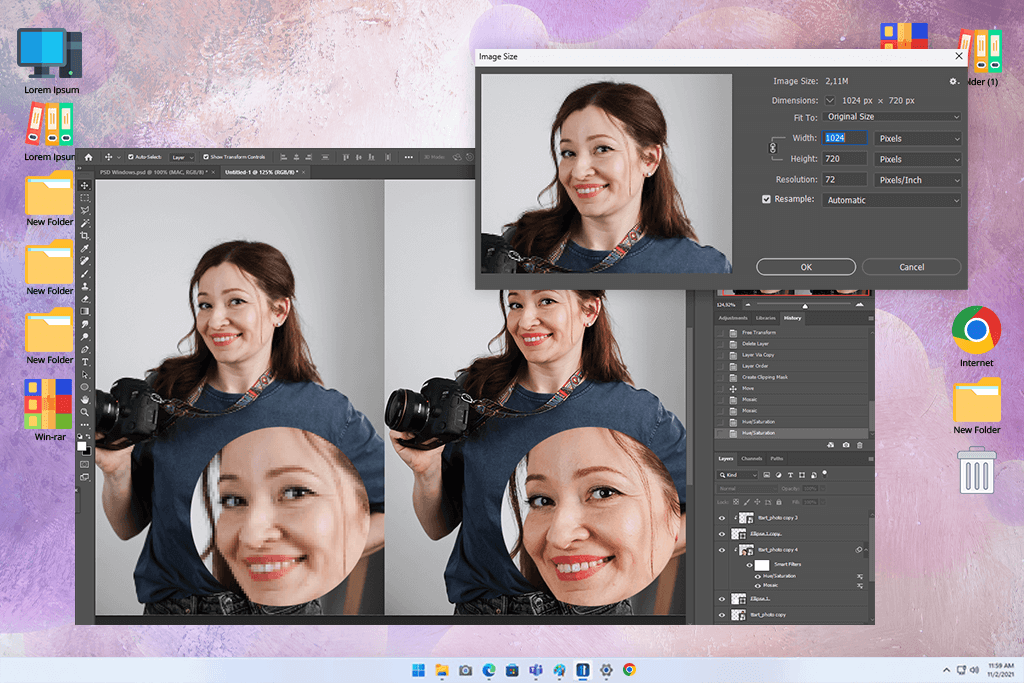Image resolution: width=1024 pixels, height=683 pixels.
Task: Create new snapshot with camera icon
Action: click(846, 445)
